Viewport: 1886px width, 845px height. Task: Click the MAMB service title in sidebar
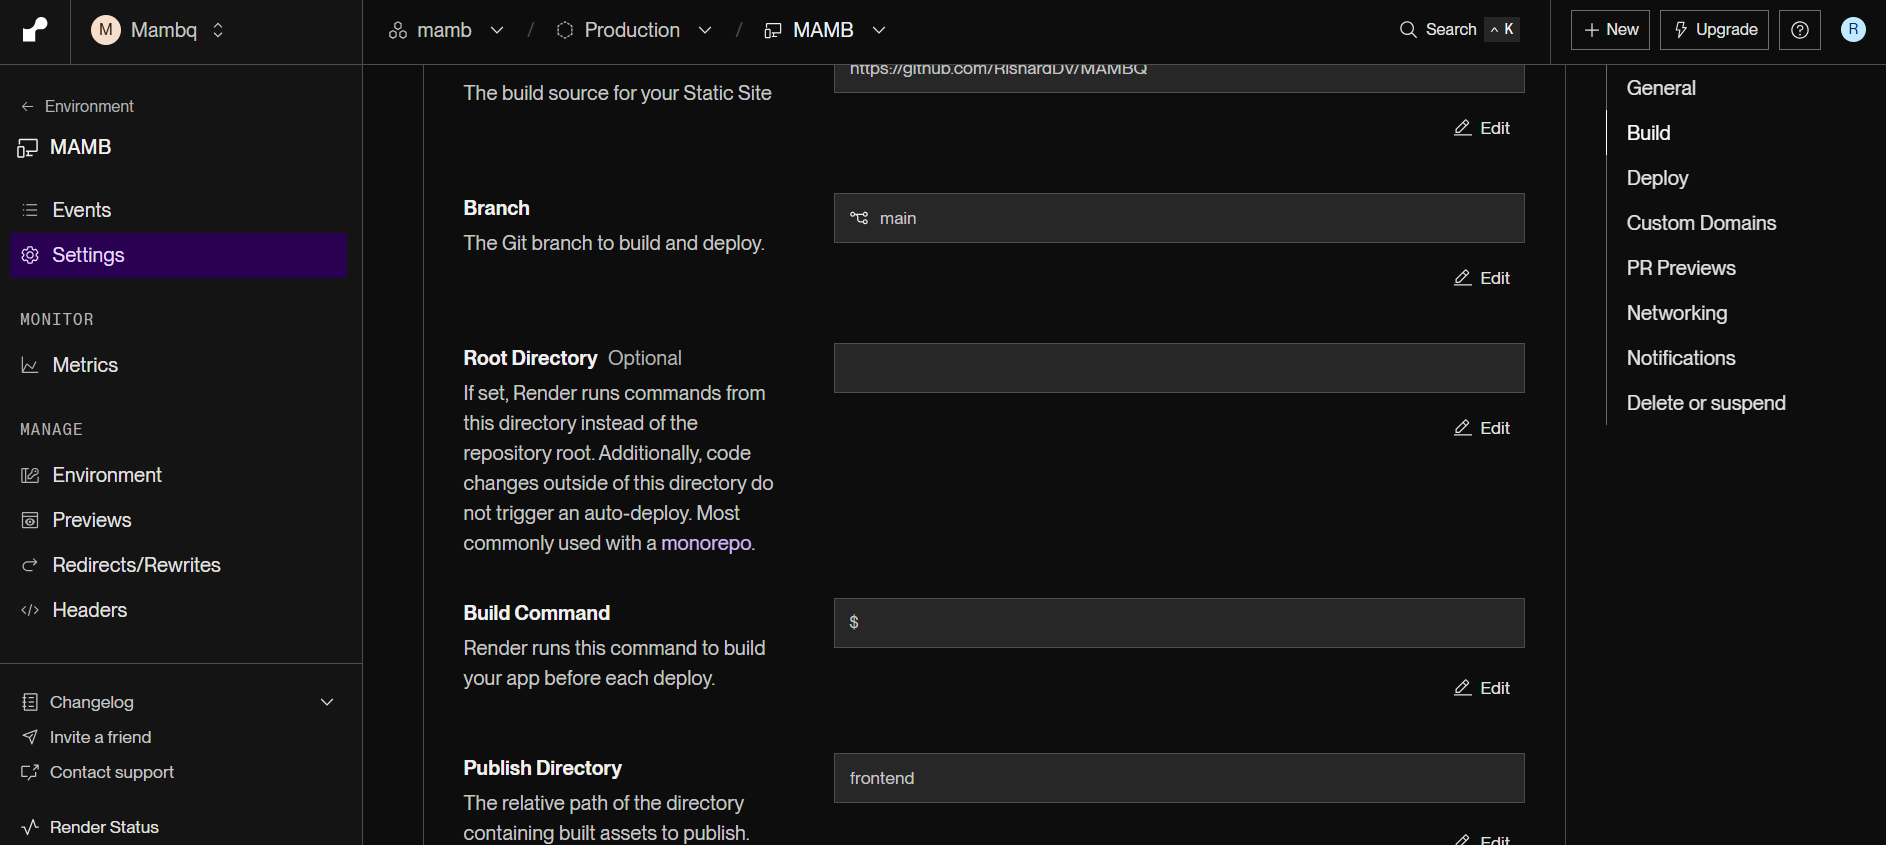click(x=80, y=147)
